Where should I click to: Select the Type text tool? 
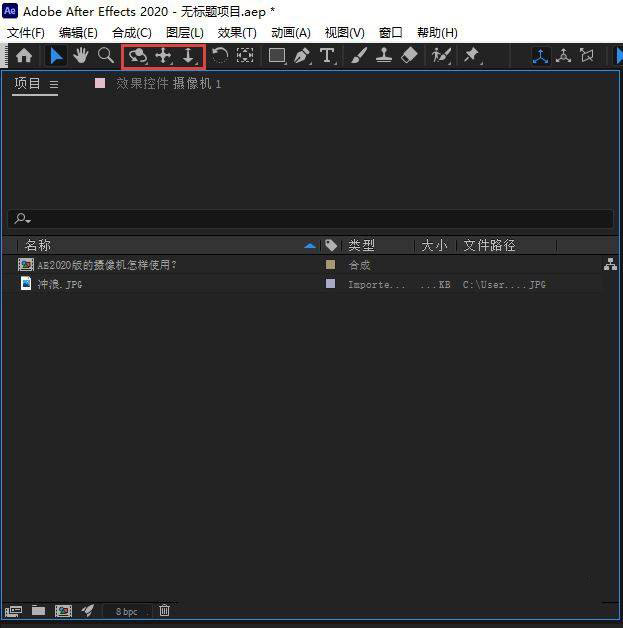click(x=328, y=56)
